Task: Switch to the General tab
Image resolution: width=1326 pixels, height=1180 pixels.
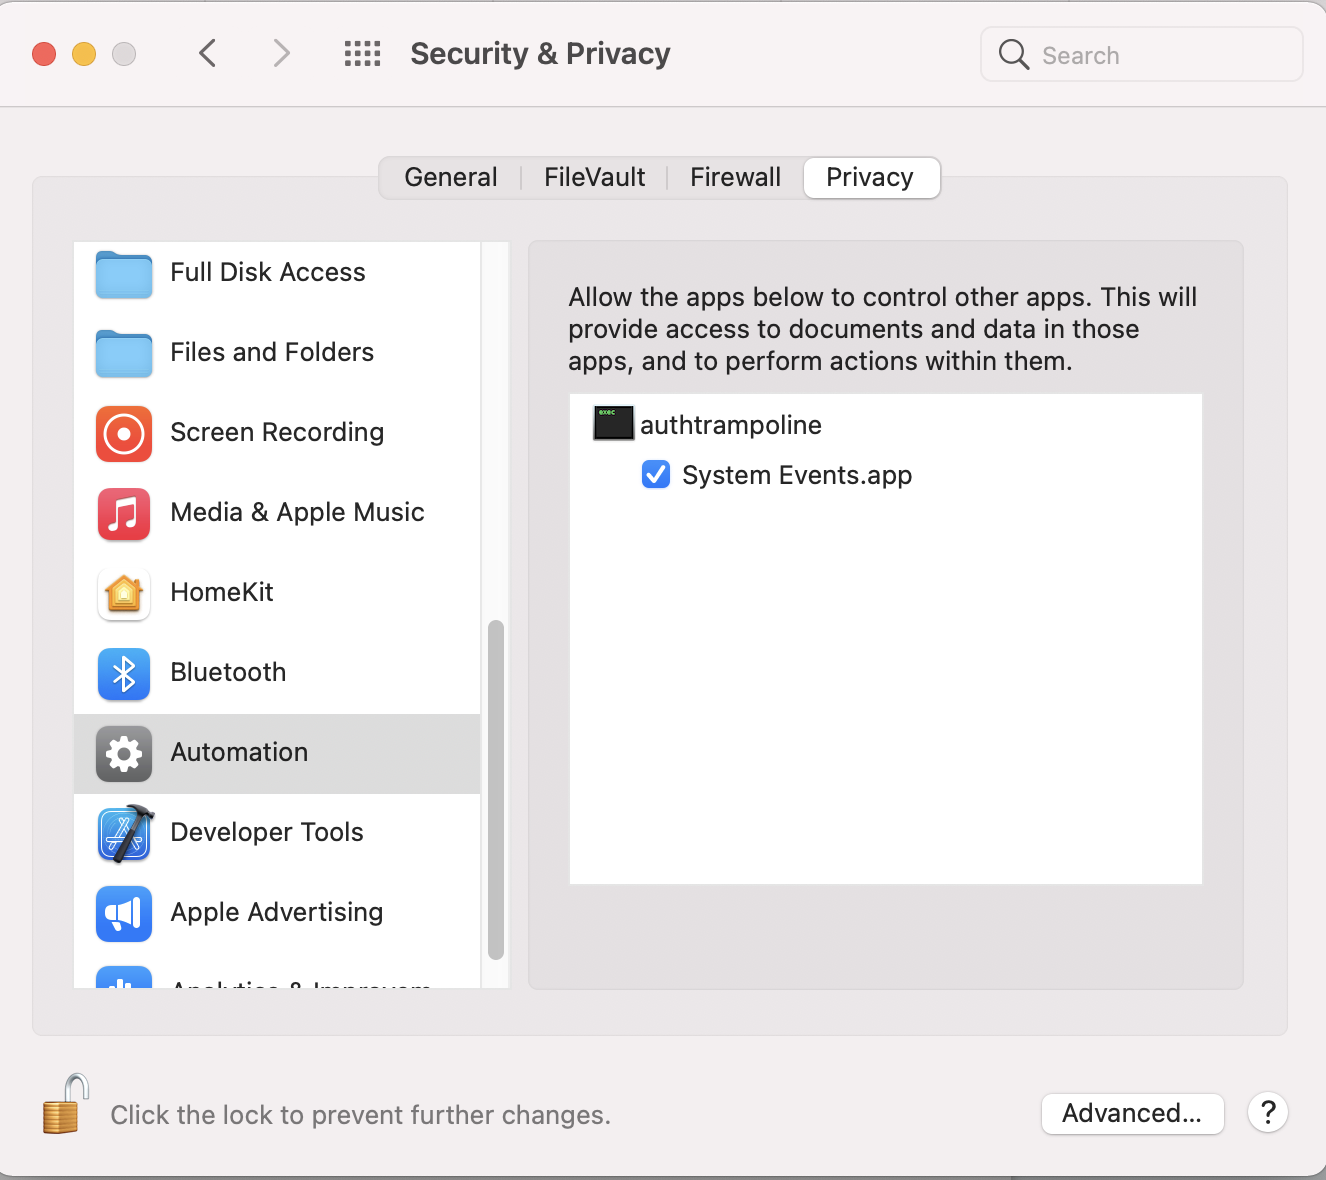Action: point(450,178)
